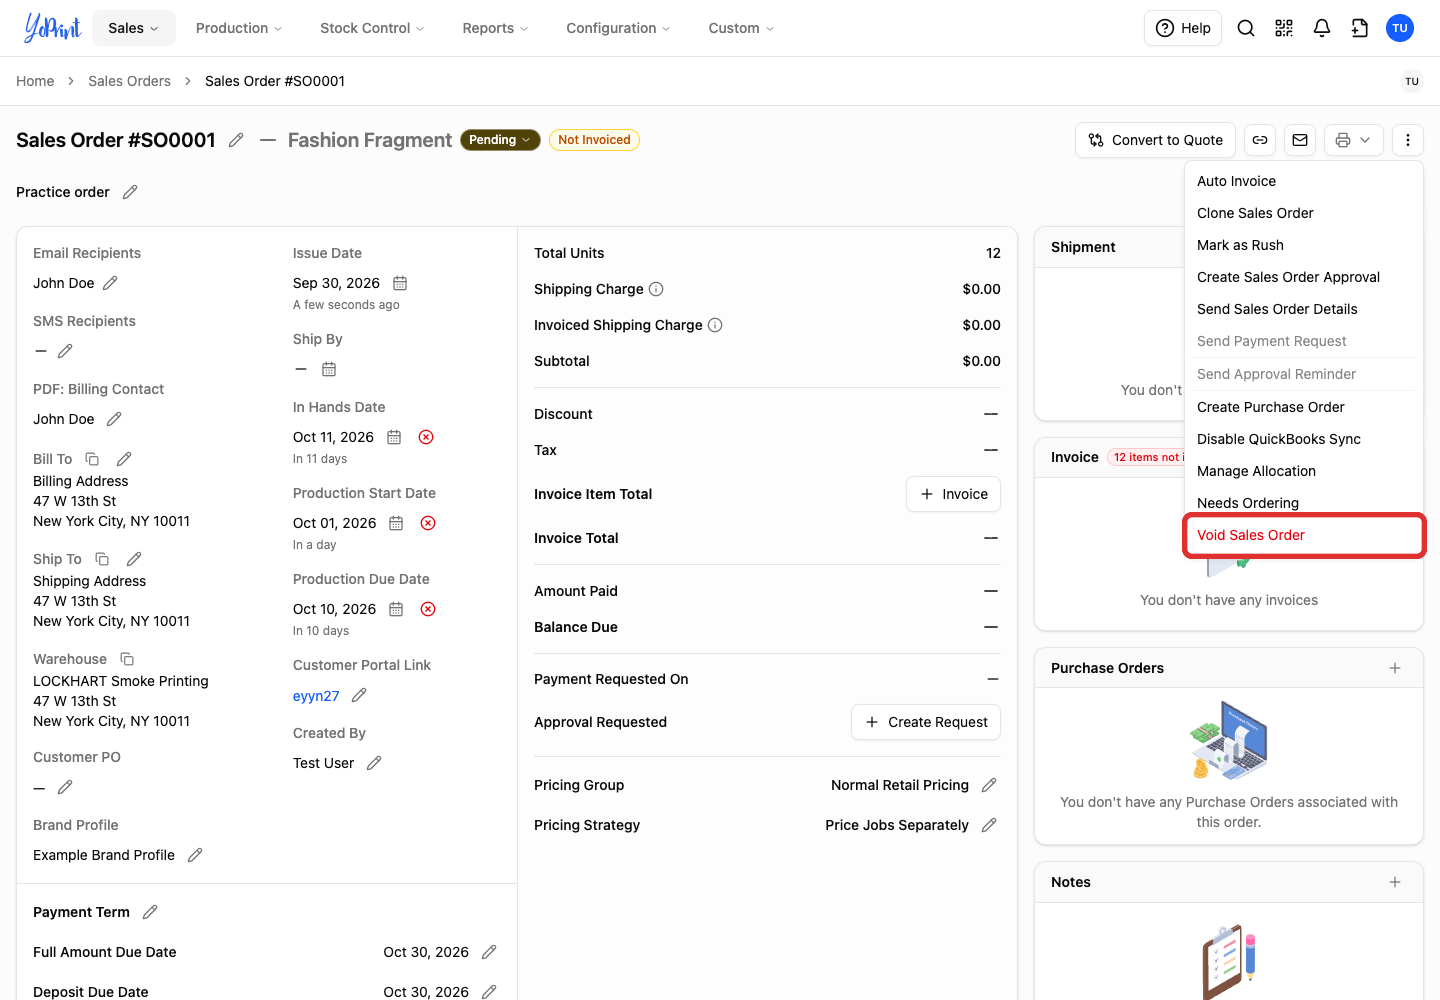The height and width of the screenshot is (1000, 1440).
Task: Edit the Pricing Group value
Action: pos(989,785)
